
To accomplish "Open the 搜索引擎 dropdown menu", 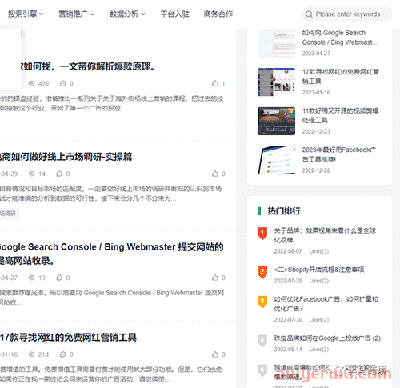I will click(26, 14).
